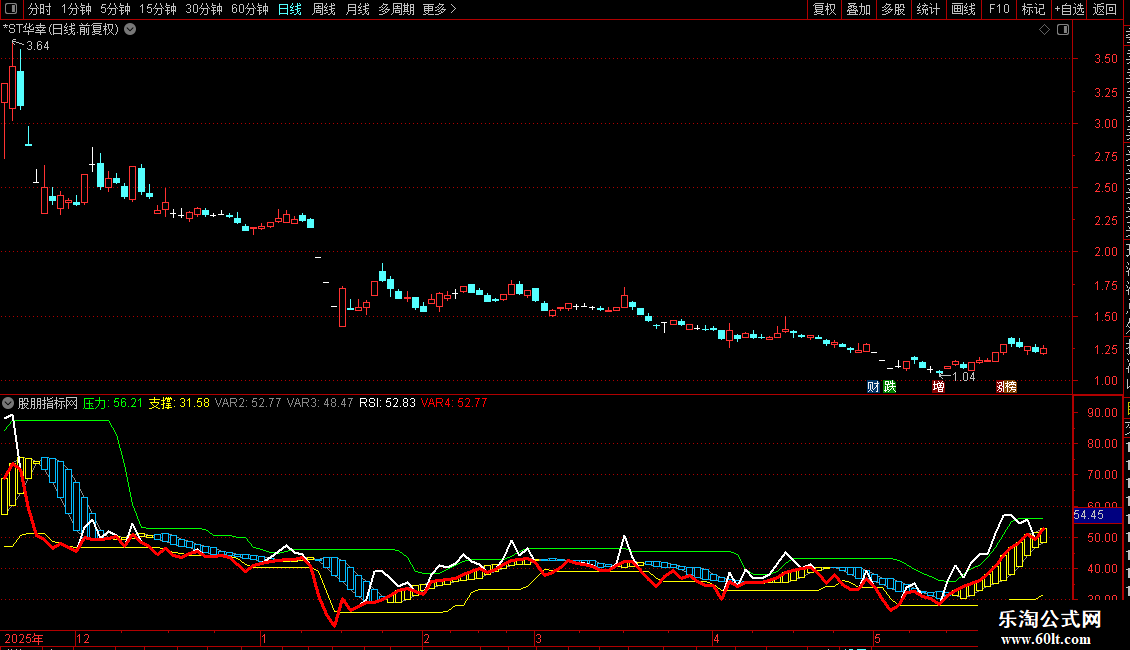Click the 压力: 56.21 indicator value
This screenshot has height=650, width=1130.
[x=113, y=403]
